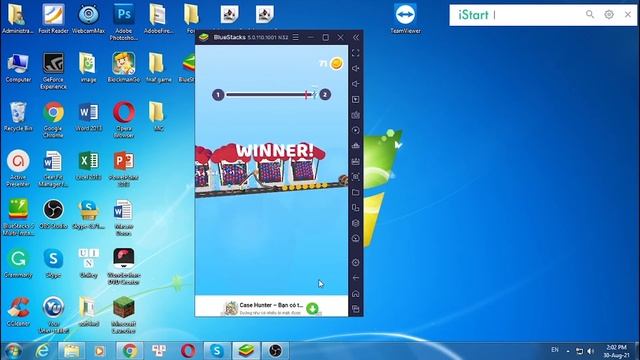Select Opera Browser desktop shortcut
The image size is (640, 360).
pyautogui.click(x=124, y=120)
